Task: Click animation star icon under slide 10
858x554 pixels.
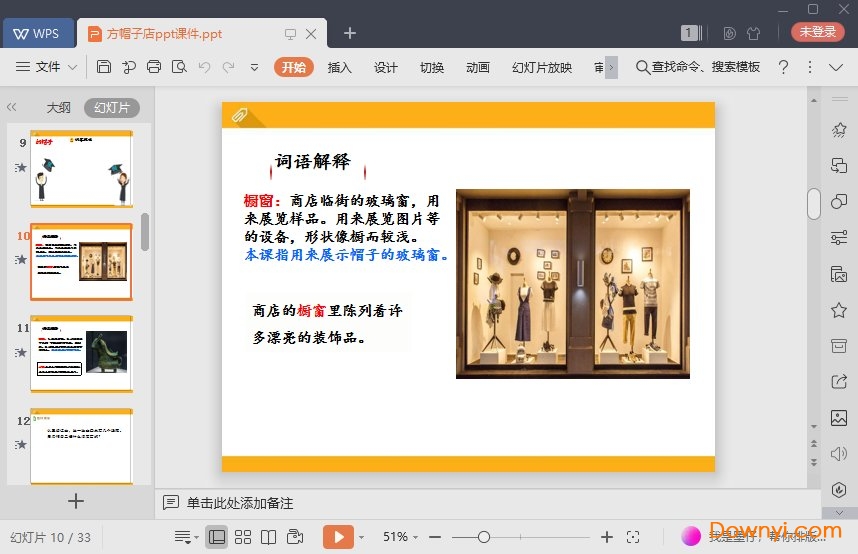Action: click(x=20, y=259)
